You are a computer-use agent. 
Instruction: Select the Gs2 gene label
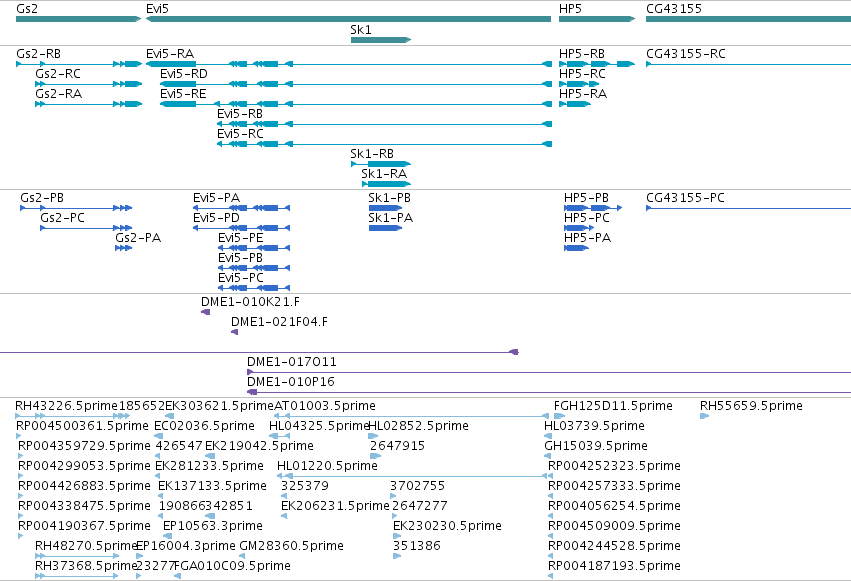(27, 9)
